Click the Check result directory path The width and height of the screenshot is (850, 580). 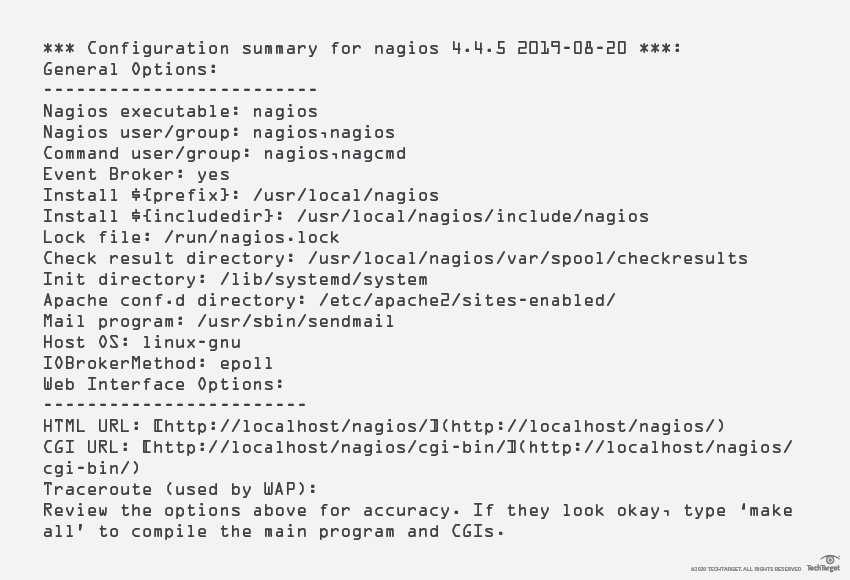[527, 259]
